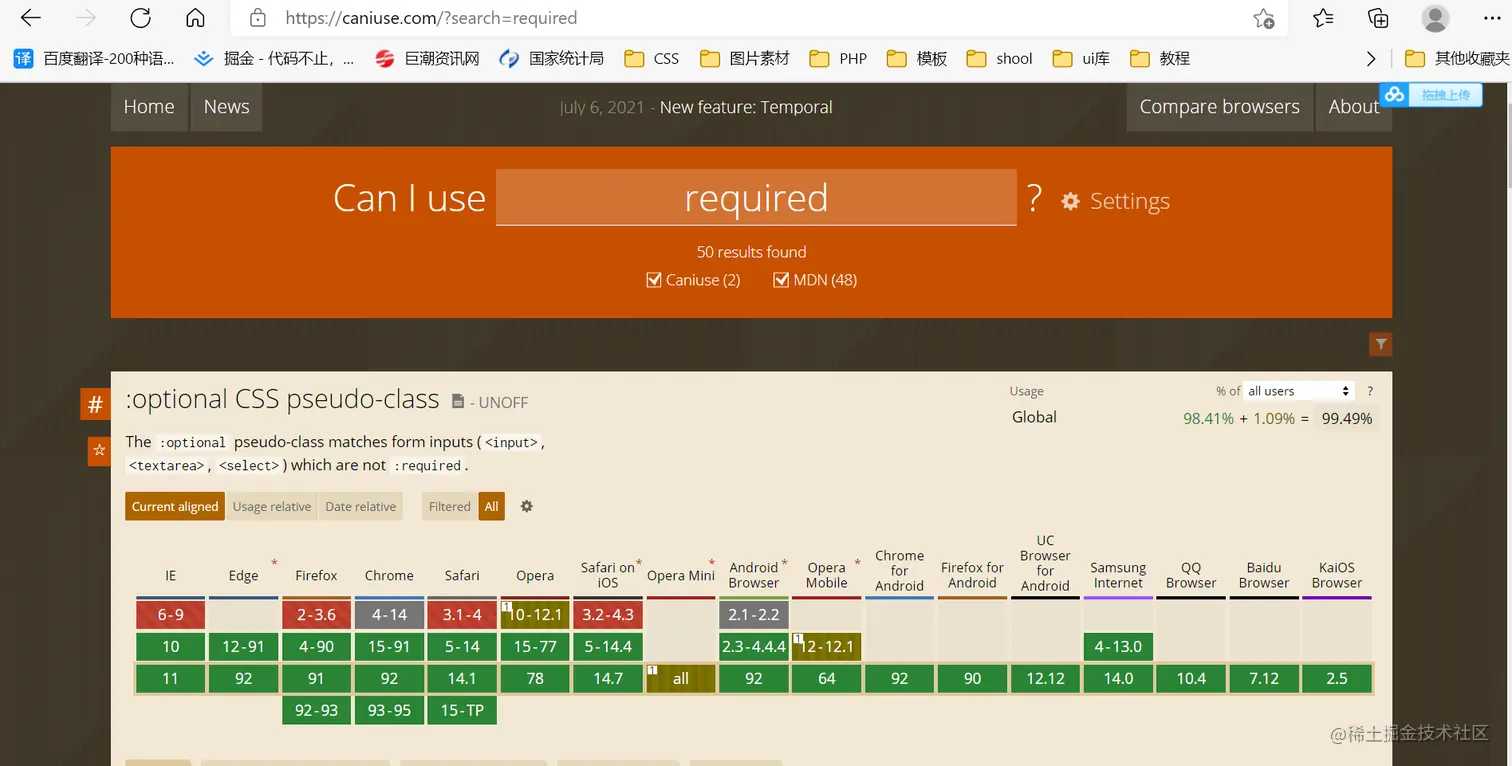Select the All browsers option
This screenshot has width=1512, height=766.
492,506
